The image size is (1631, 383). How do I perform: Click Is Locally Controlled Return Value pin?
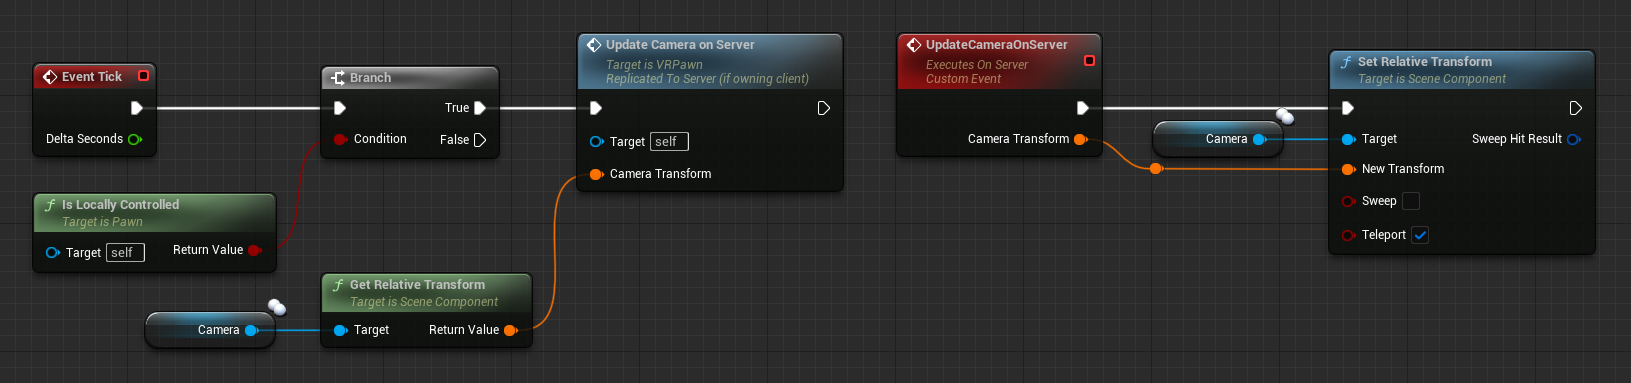click(254, 250)
